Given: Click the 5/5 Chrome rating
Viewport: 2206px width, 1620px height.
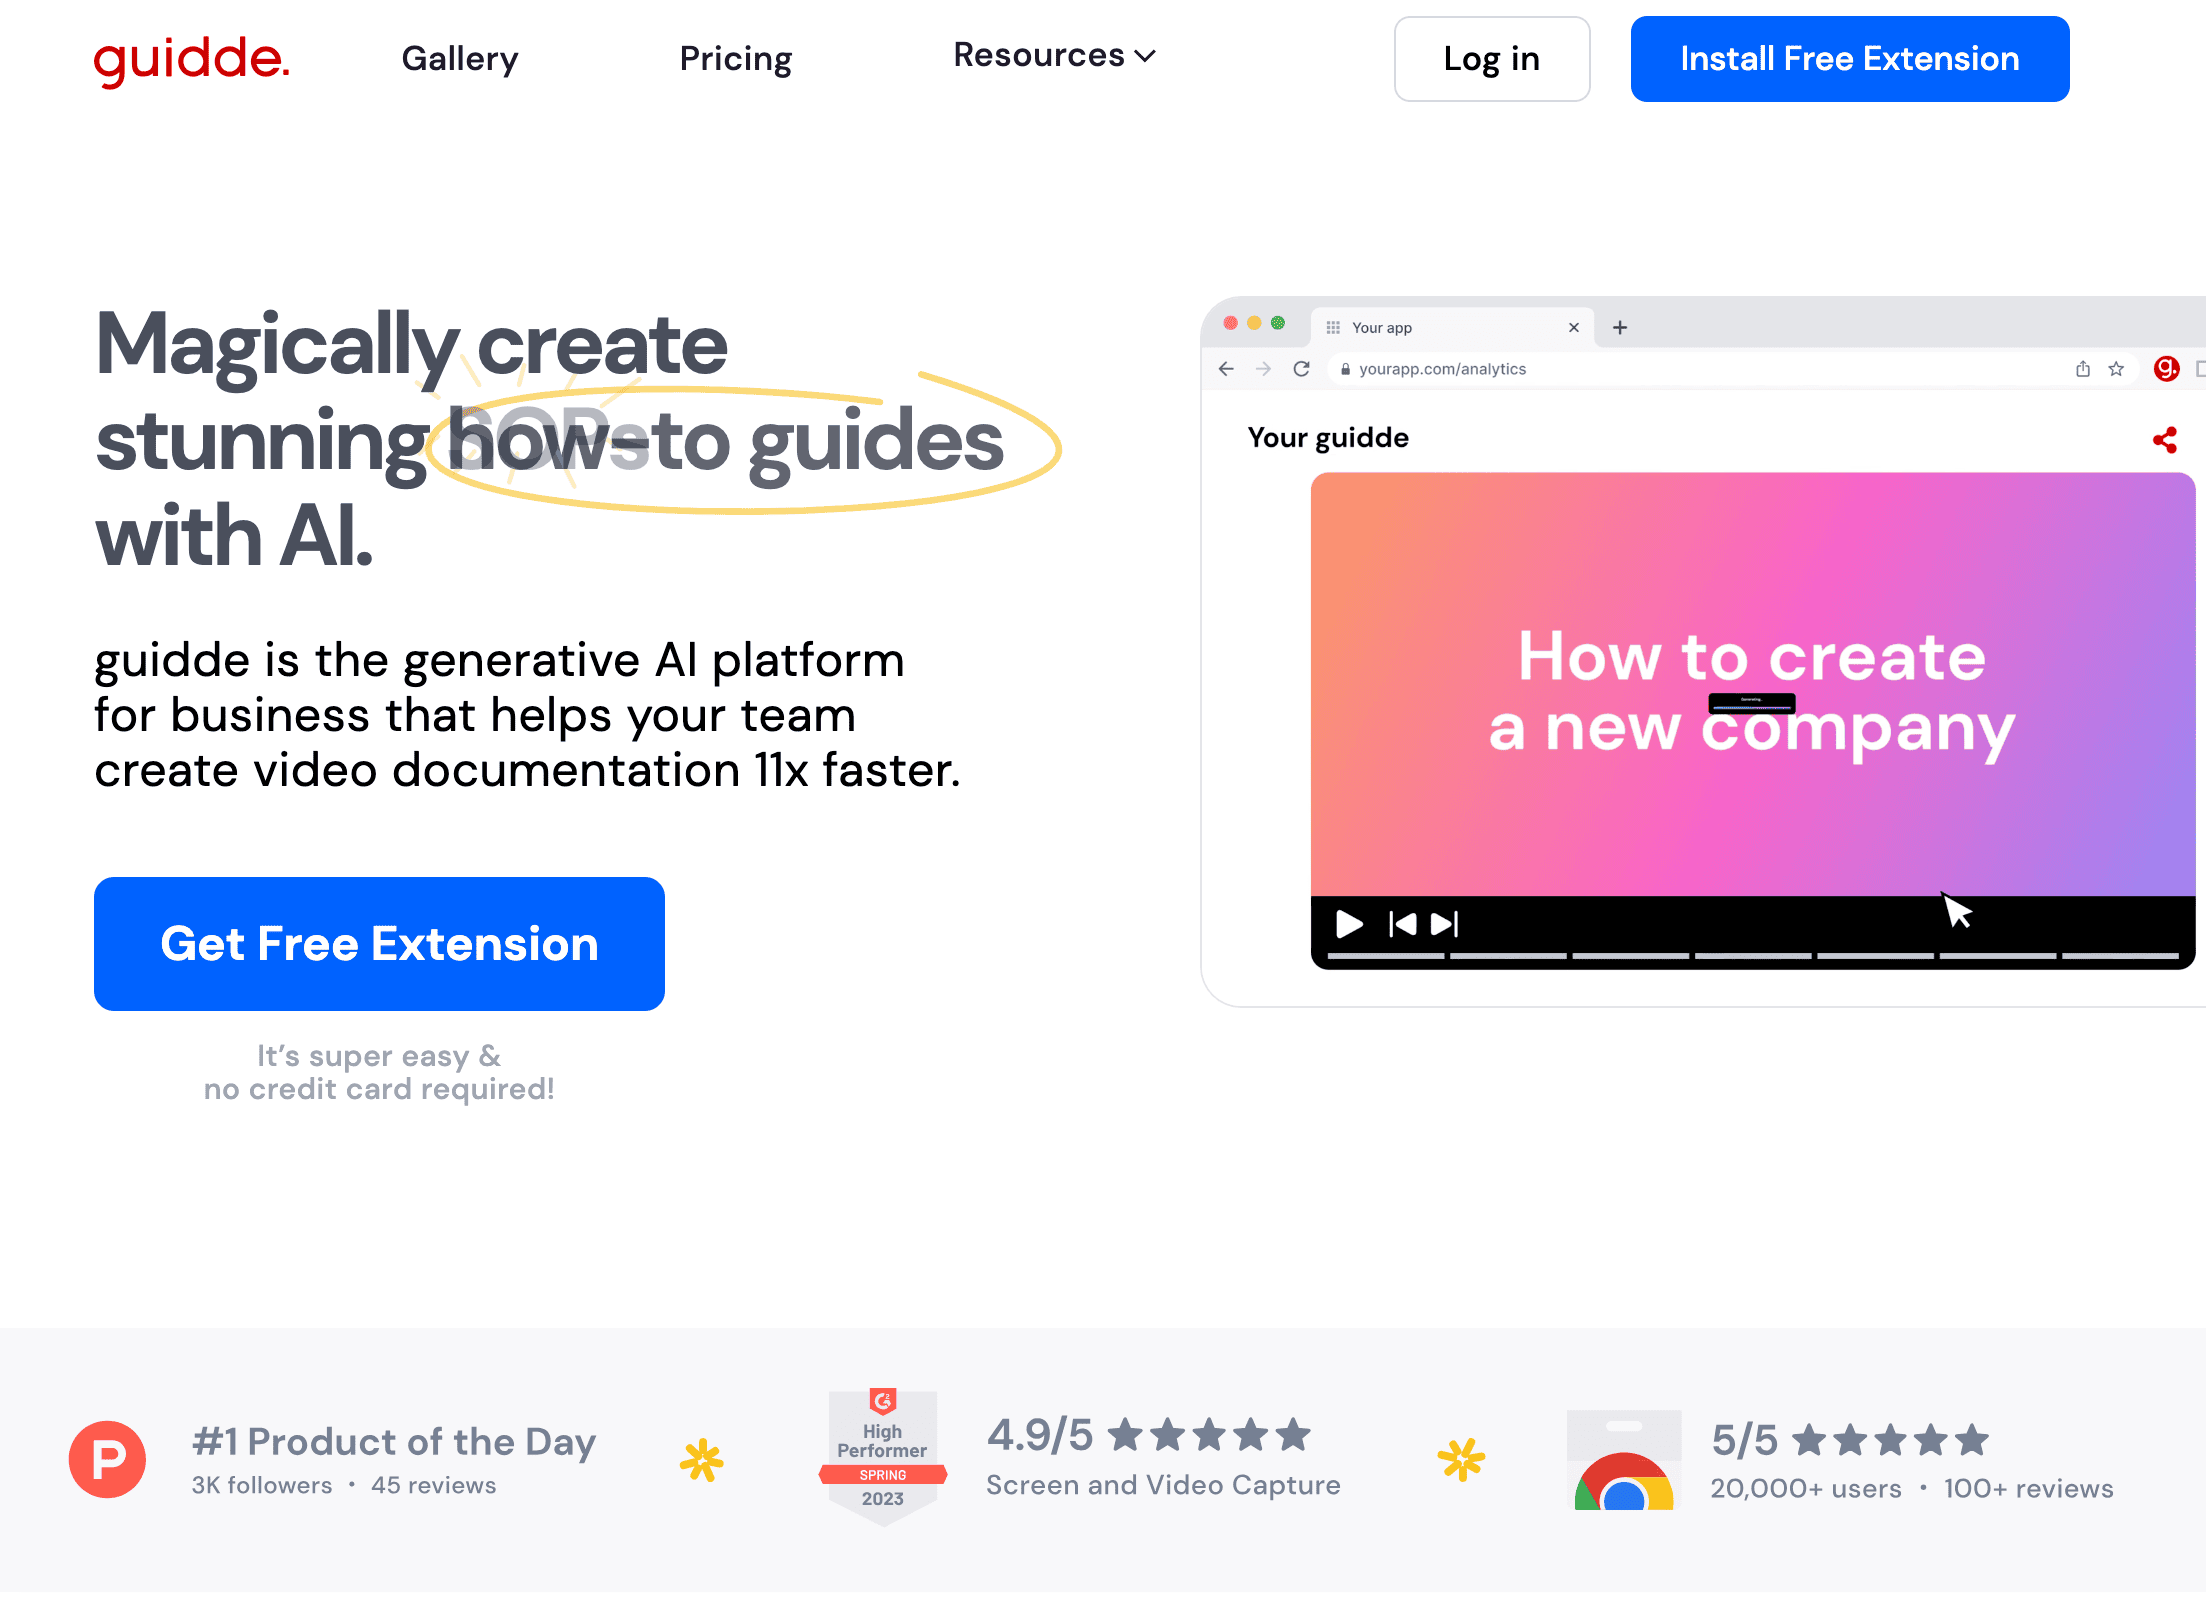Looking at the screenshot, I should coord(1850,1440).
